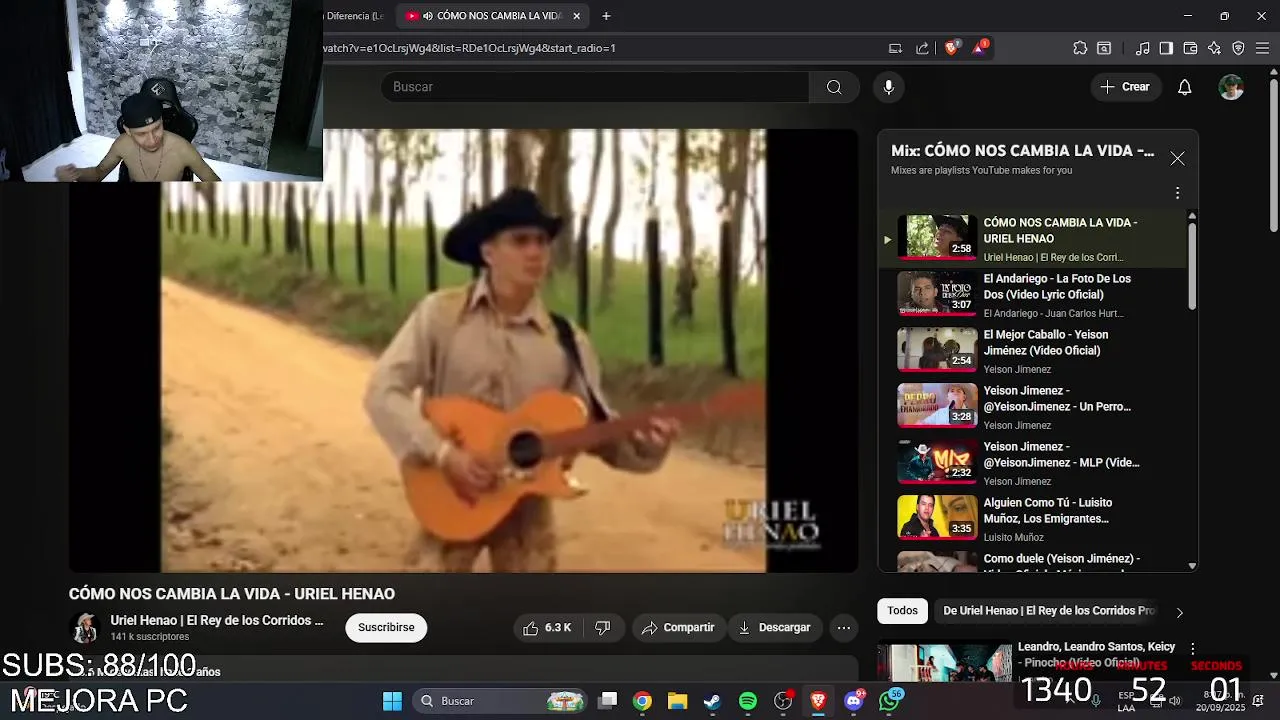Click the playlist panel scrollbar

1192,265
